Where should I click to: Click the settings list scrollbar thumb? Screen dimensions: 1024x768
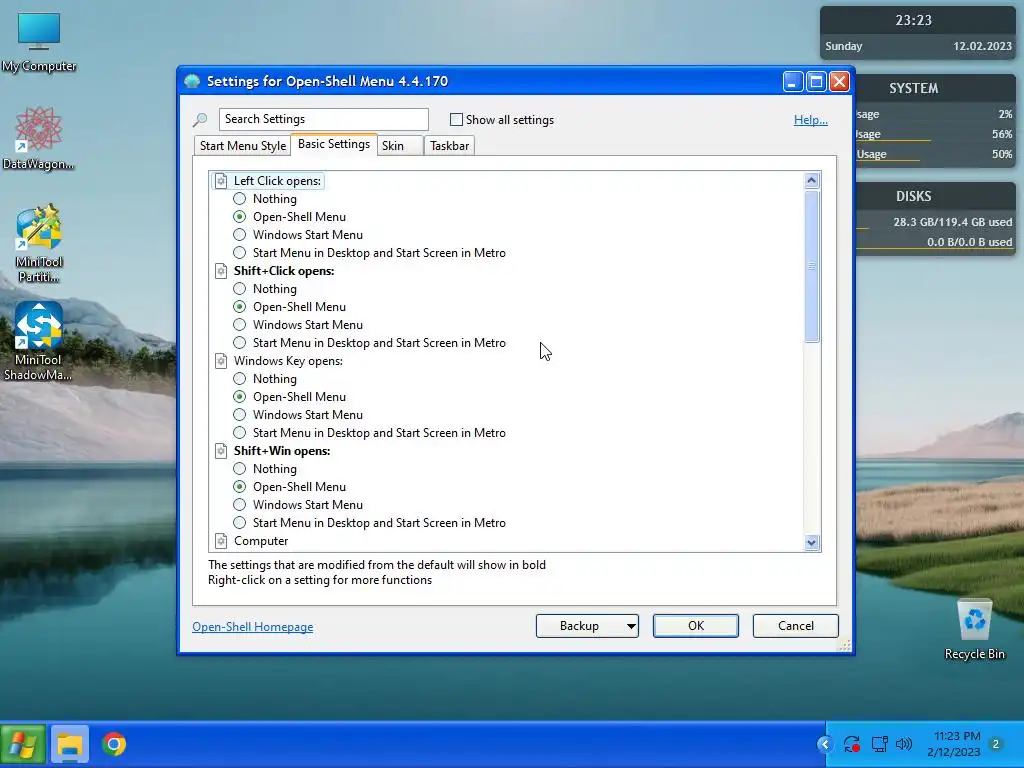(x=812, y=266)
